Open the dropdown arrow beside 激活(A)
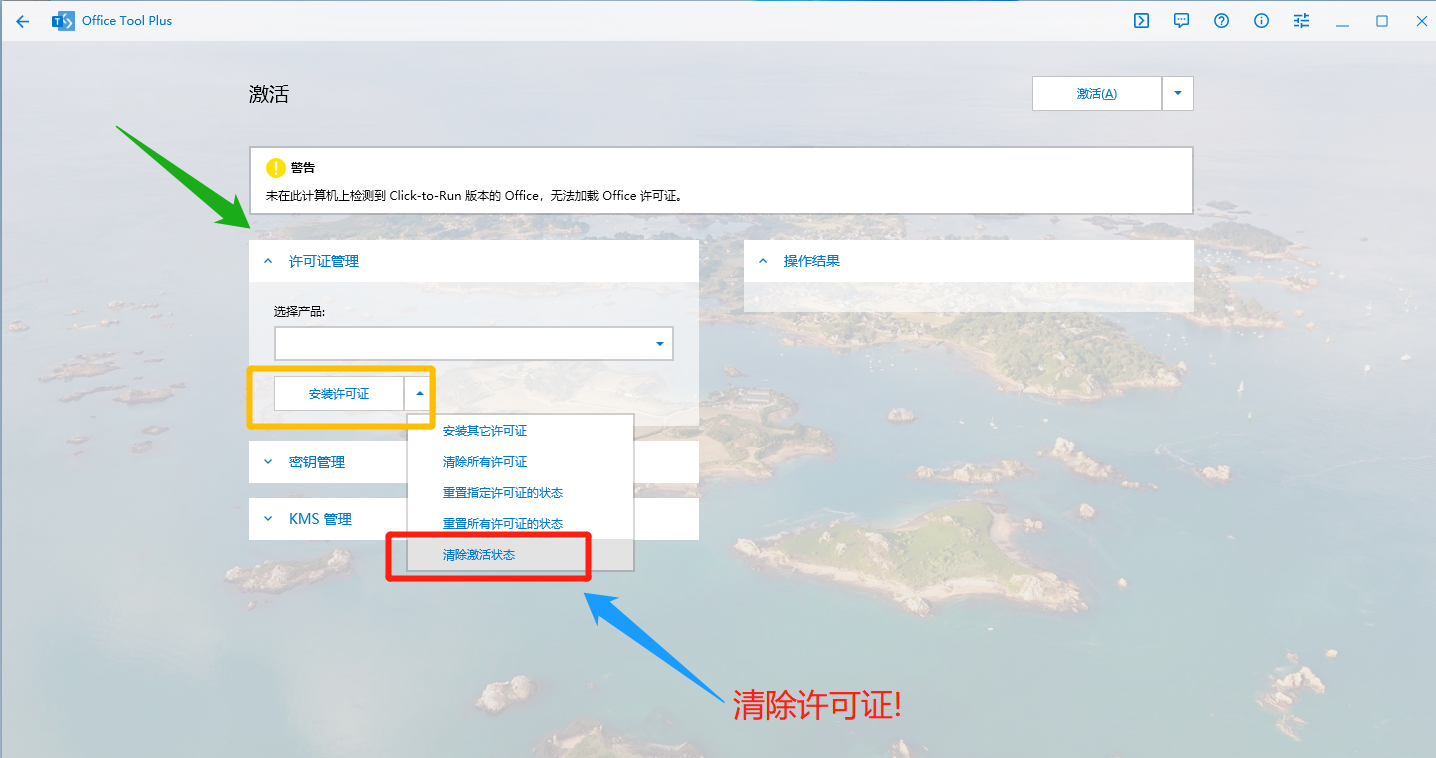1436x758 pixels. click(x=1177, y=94)
